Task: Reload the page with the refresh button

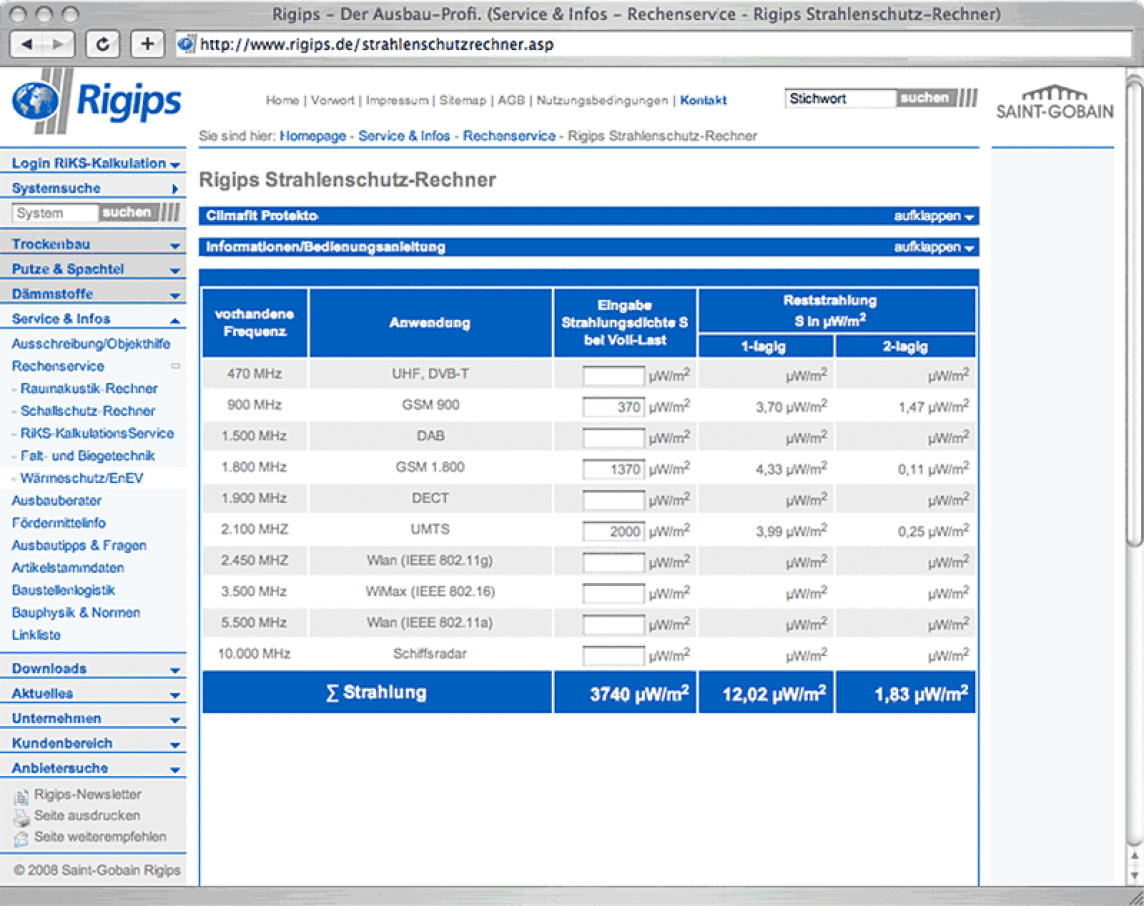Action: point(103,44)
